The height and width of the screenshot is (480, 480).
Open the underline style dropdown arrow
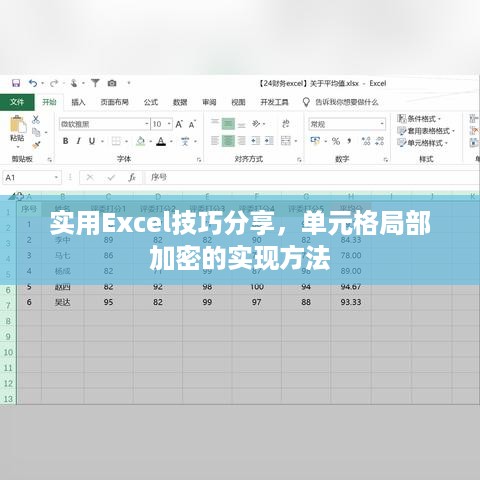(x=102, y=141)
